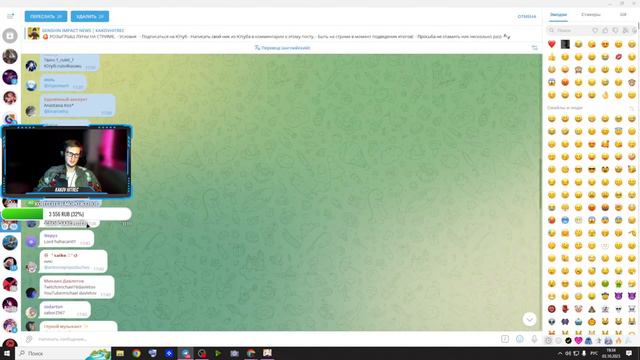The height and width of the screenshot is (360, 640).
Task: Insert the kiss lips emoji
Action: pos(618,57)
